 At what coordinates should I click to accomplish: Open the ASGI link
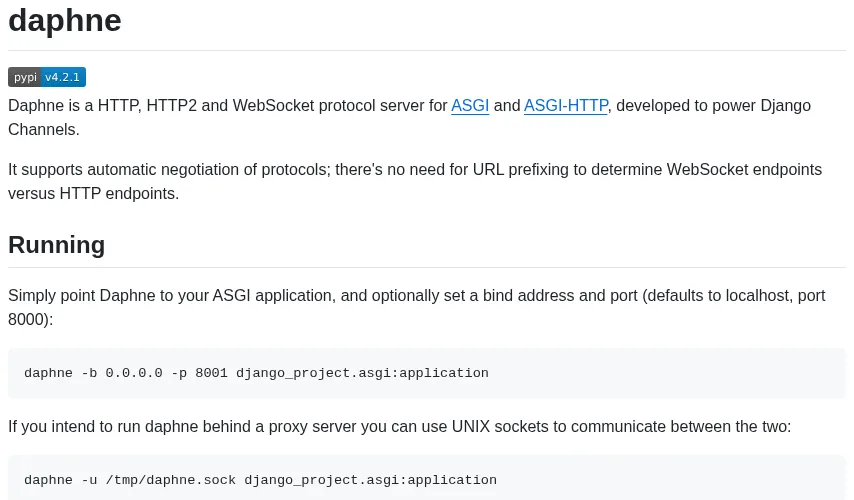pos(470,105)
